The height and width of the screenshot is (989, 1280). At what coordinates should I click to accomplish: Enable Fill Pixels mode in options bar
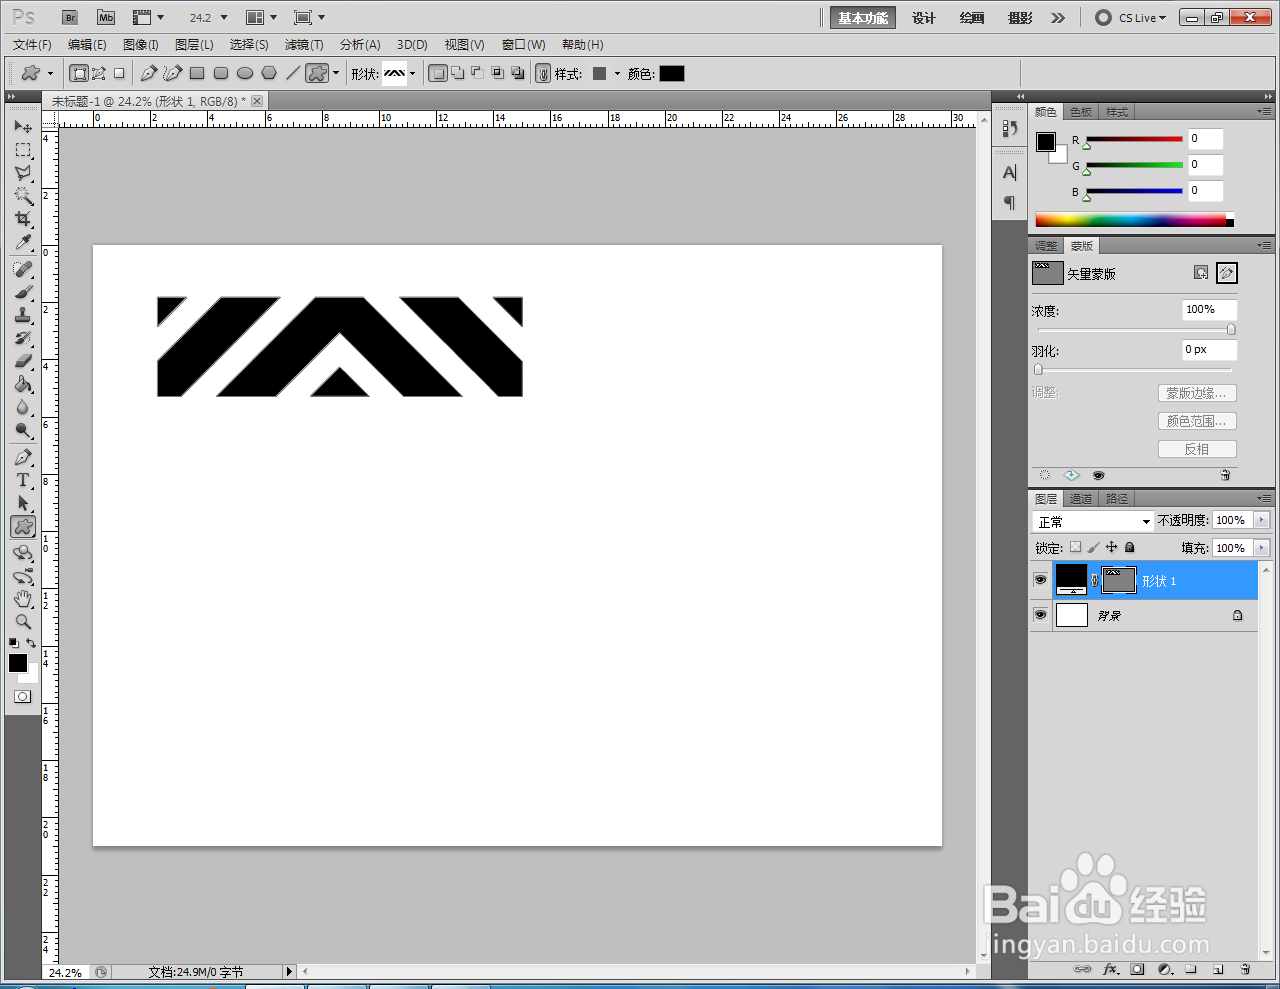tap(119, 73)
